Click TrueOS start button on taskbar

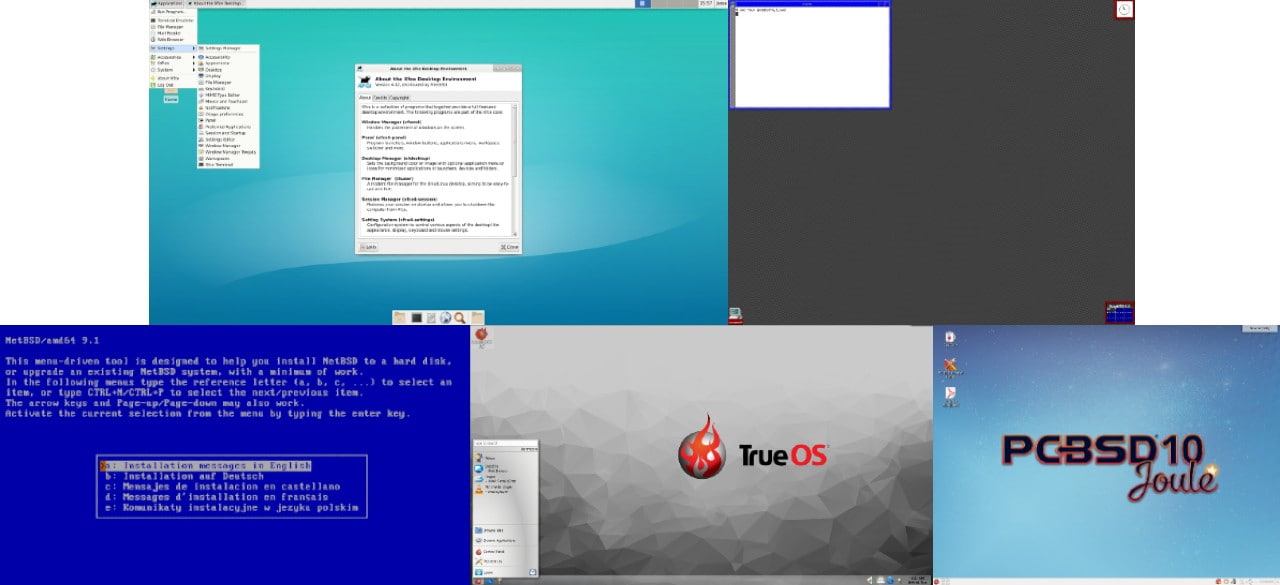[x=478, y=580]
